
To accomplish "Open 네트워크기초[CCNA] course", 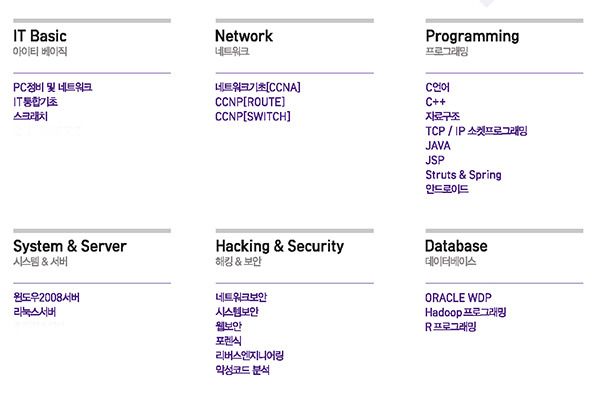I will pos(258,87).
